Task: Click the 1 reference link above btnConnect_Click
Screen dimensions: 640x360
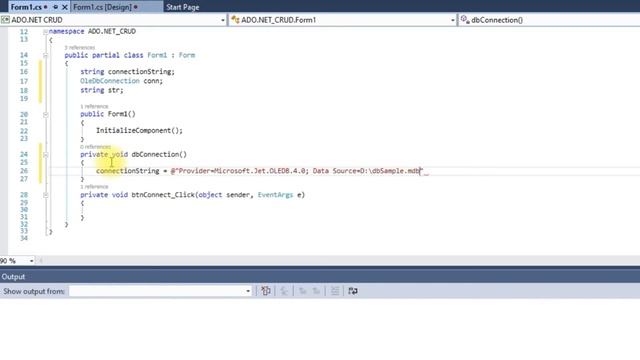Action: pyautogui.click(x=94, y=187)
